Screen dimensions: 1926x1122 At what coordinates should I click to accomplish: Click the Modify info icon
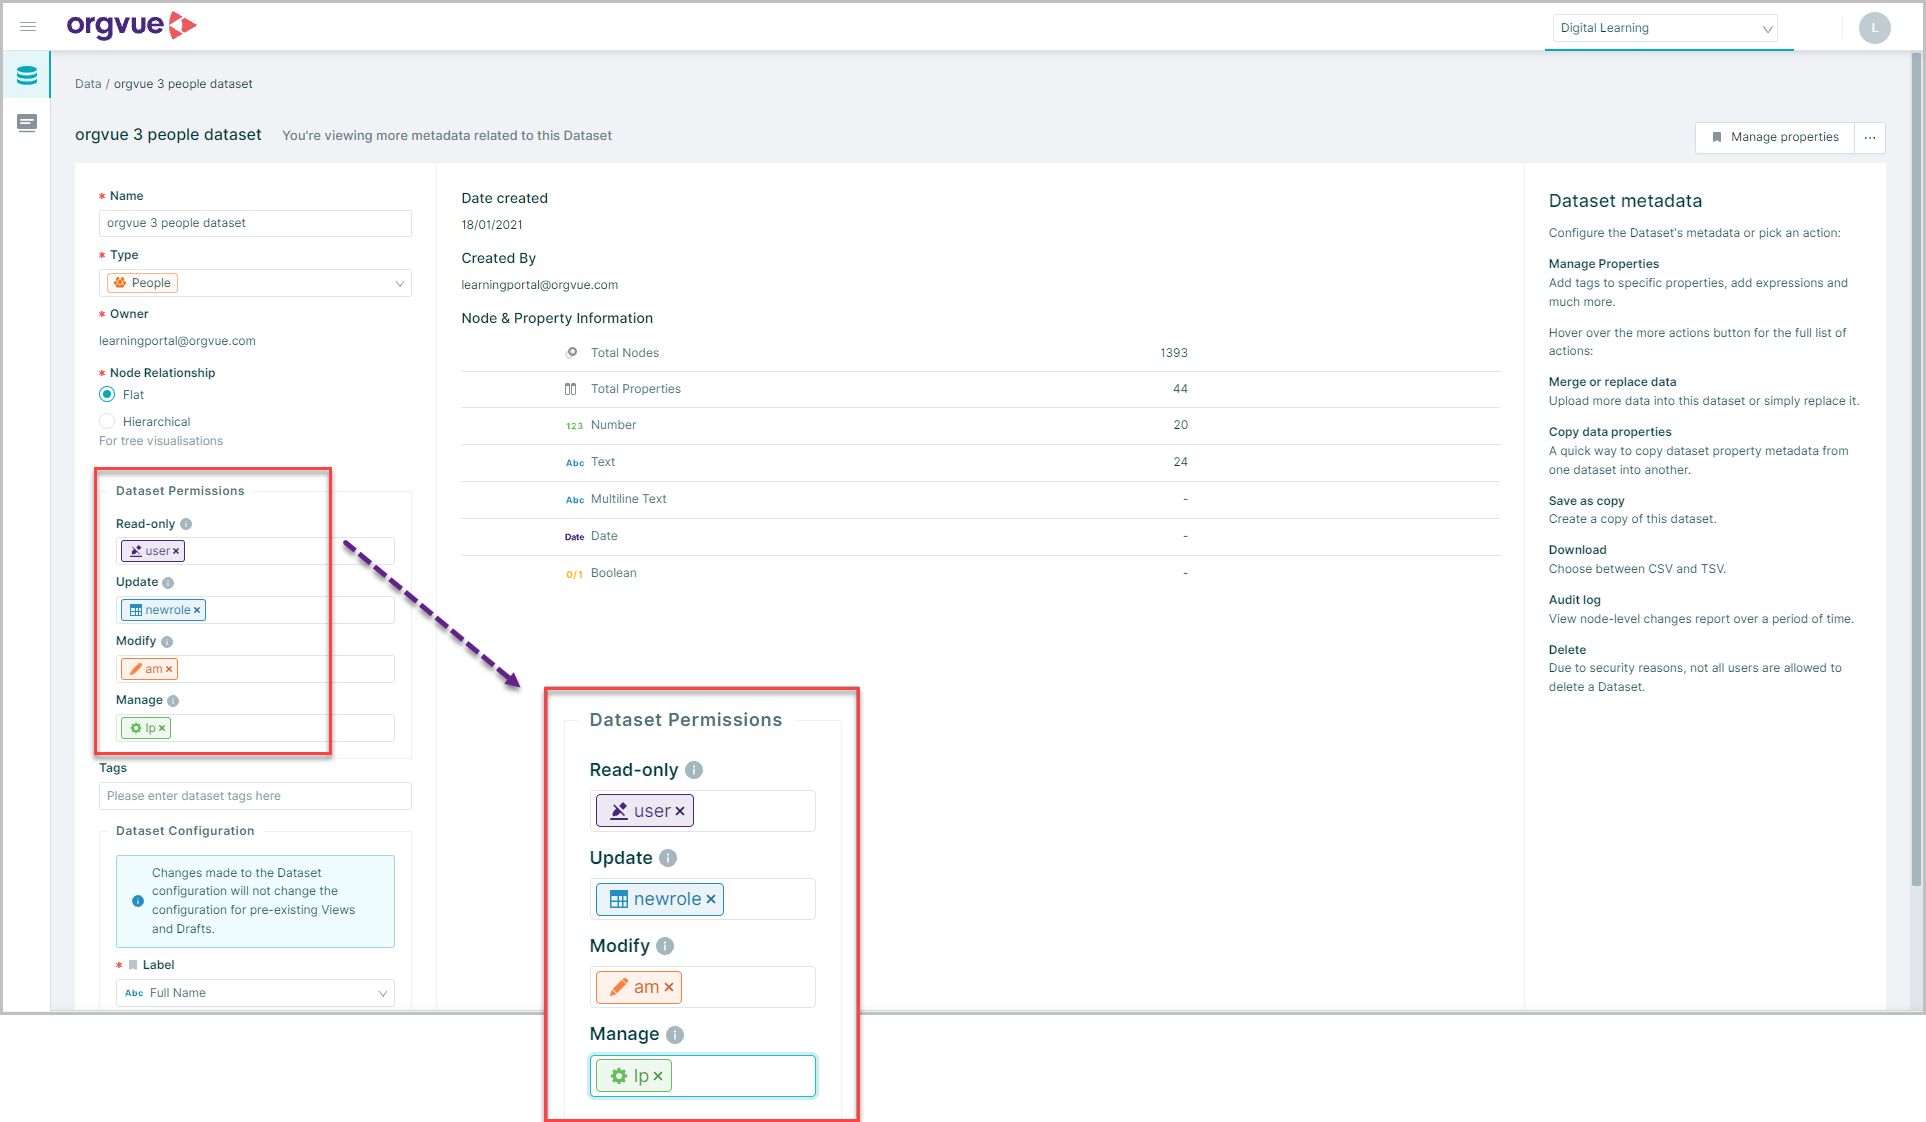click(x=167, y=642)
